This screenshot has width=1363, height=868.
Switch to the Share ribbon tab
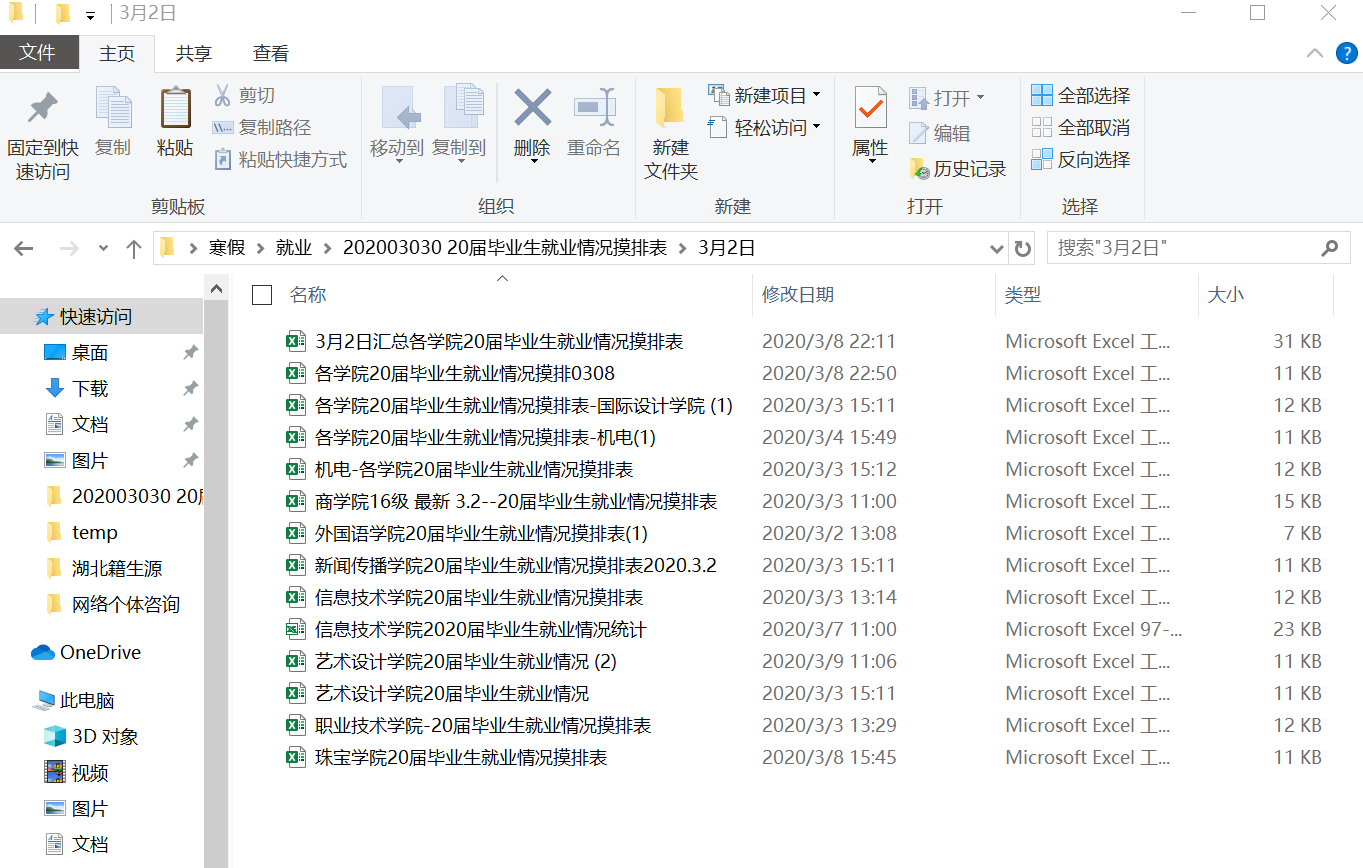click(x=193, y=54)
